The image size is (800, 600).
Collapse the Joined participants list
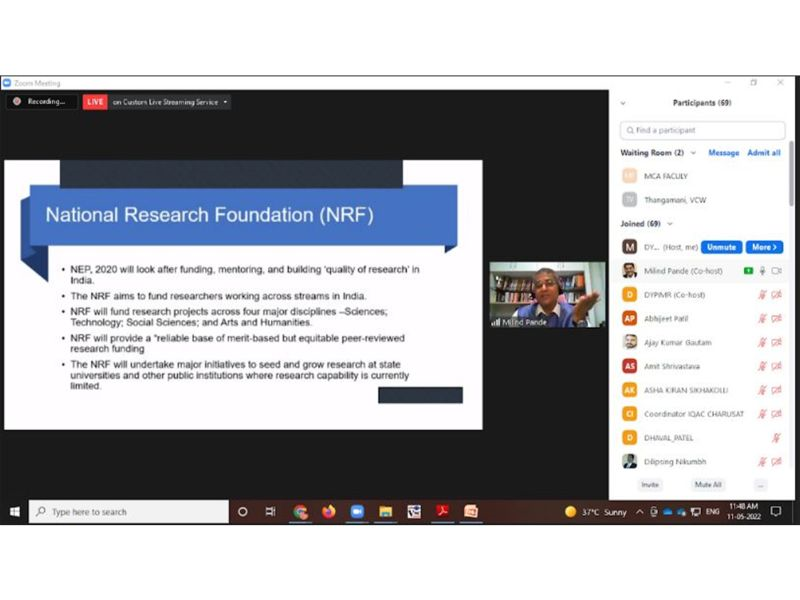click(x=670, y=224)
